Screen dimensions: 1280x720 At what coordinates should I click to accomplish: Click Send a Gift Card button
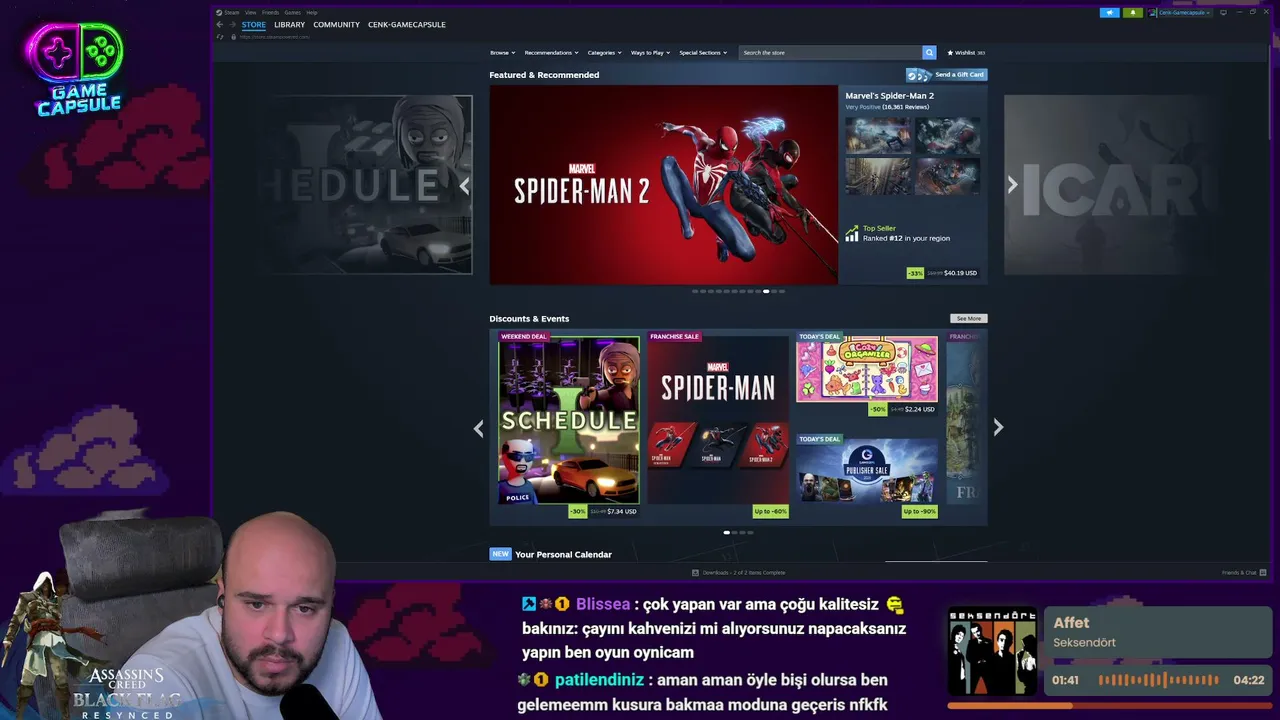pos(947,75)
